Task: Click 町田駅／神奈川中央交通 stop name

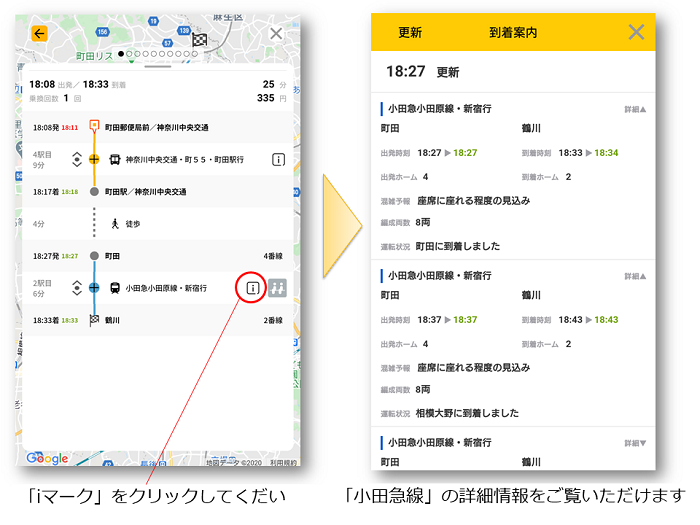Action: 146,192
